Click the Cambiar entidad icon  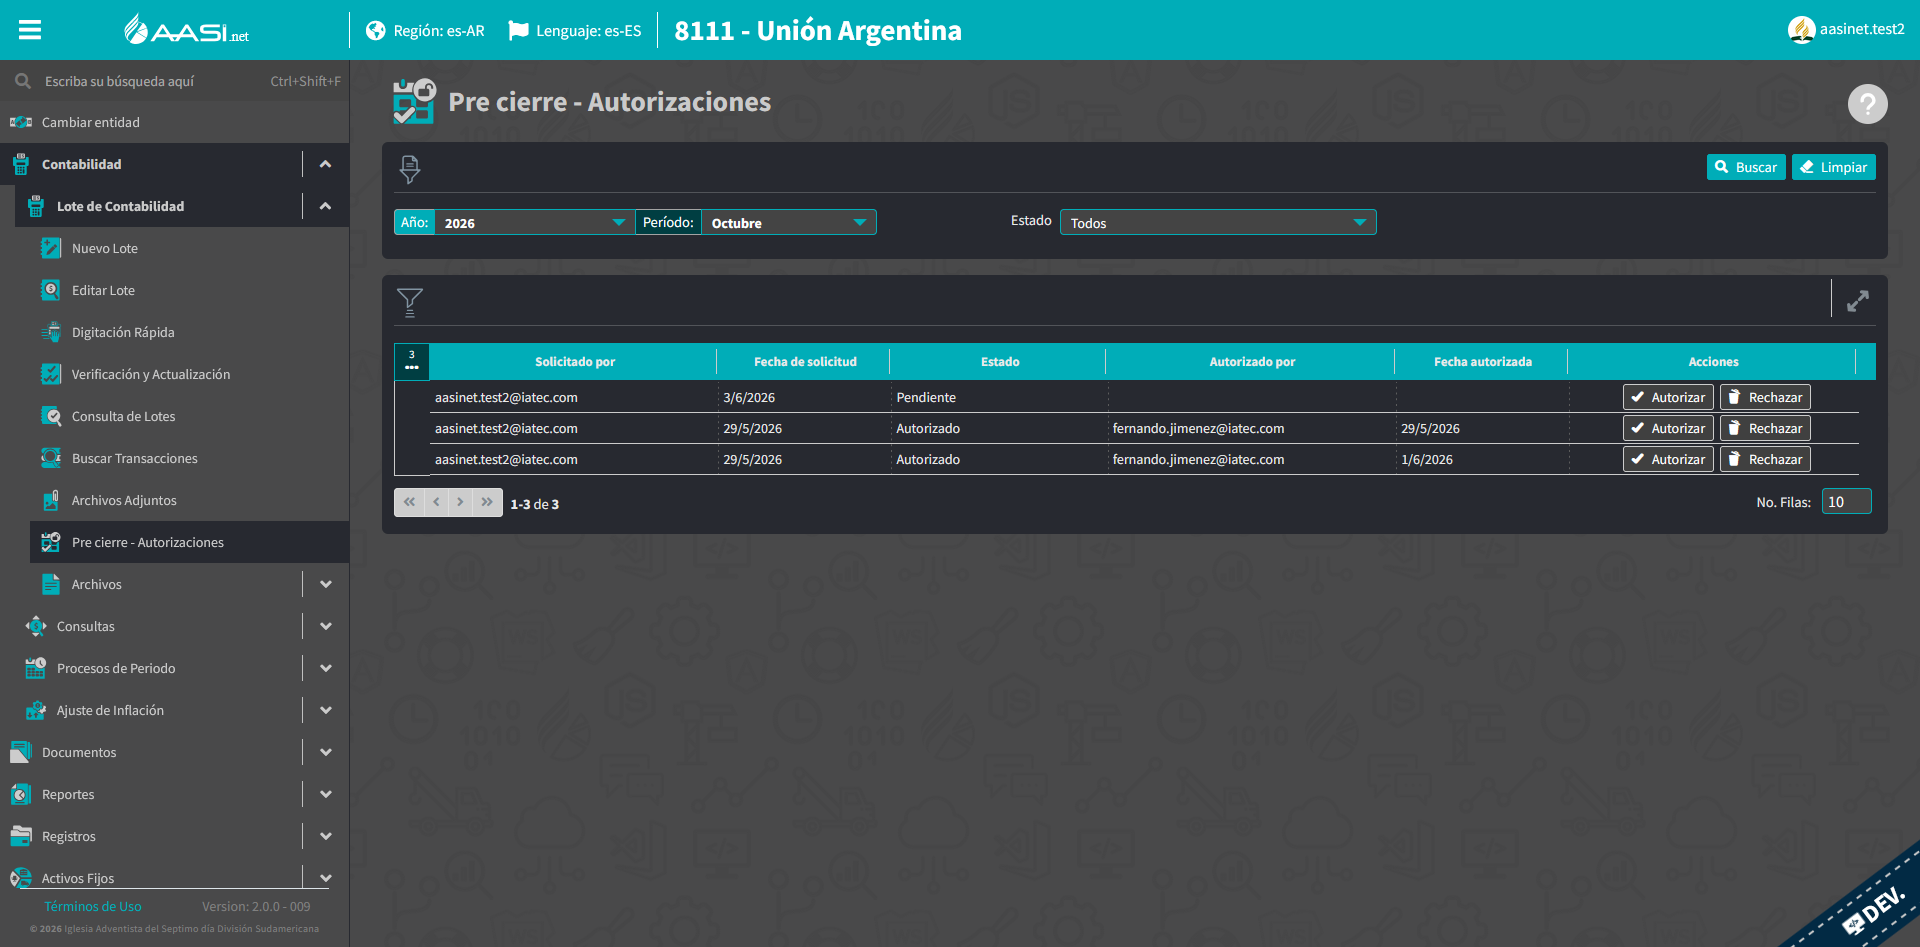[x=21, y=122]
